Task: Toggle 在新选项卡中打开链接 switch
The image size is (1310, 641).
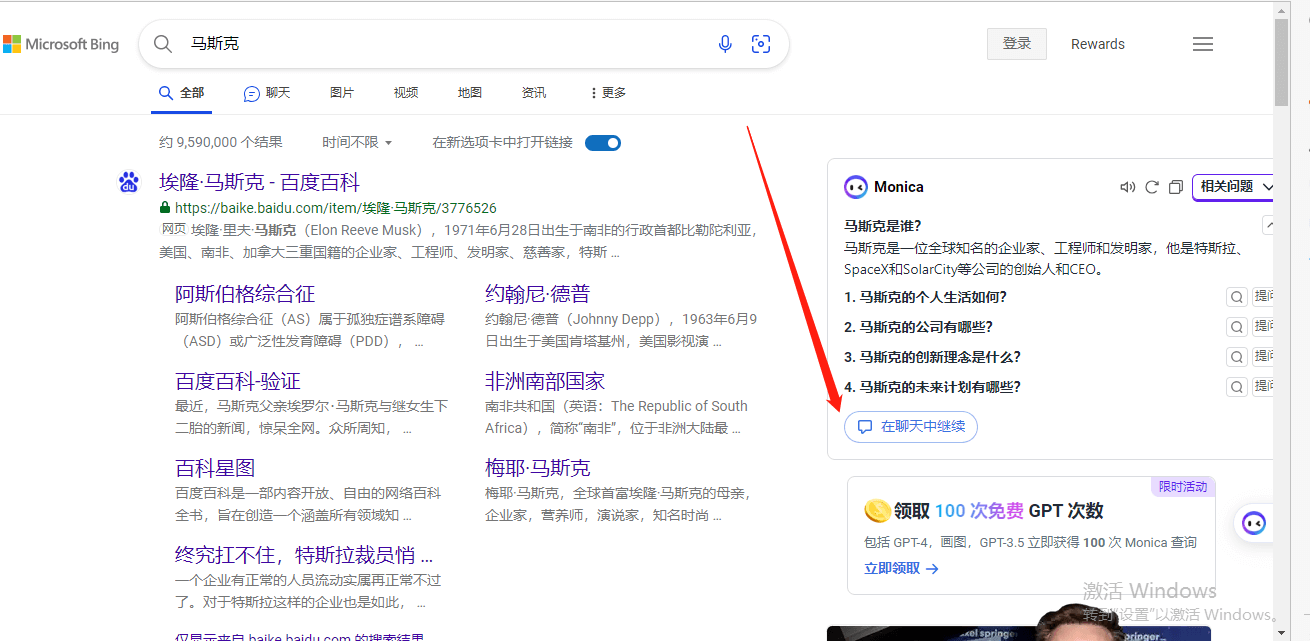Action: pyautogui.click(x=603, y=143)
